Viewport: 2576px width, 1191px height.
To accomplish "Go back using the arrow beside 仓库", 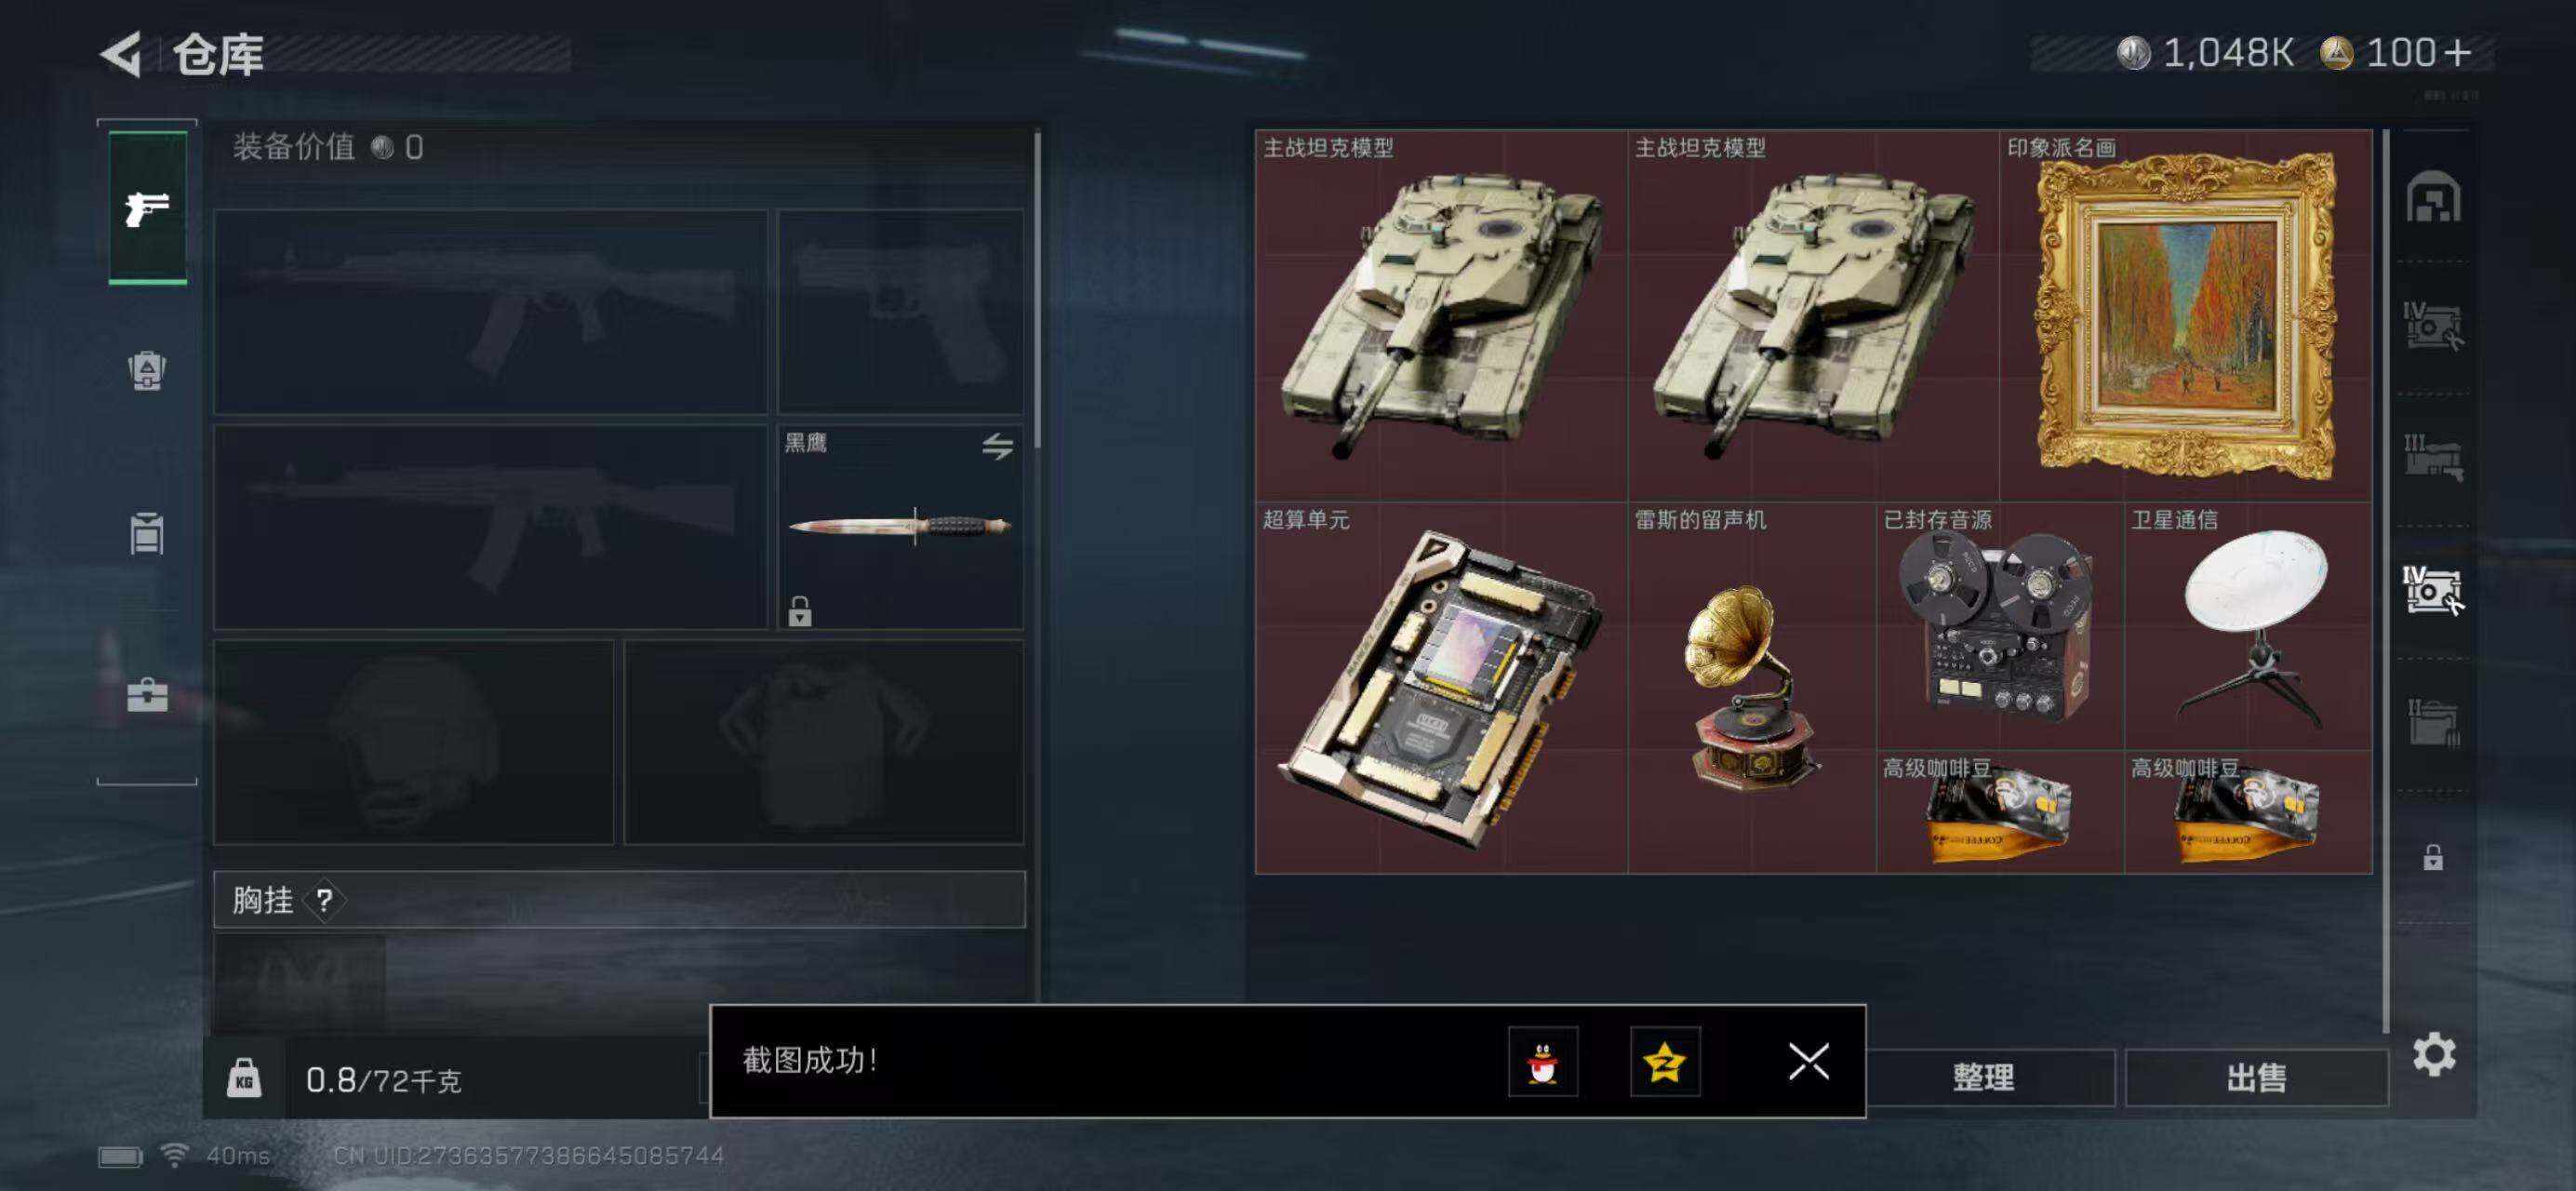I will [x=121, y=54].
